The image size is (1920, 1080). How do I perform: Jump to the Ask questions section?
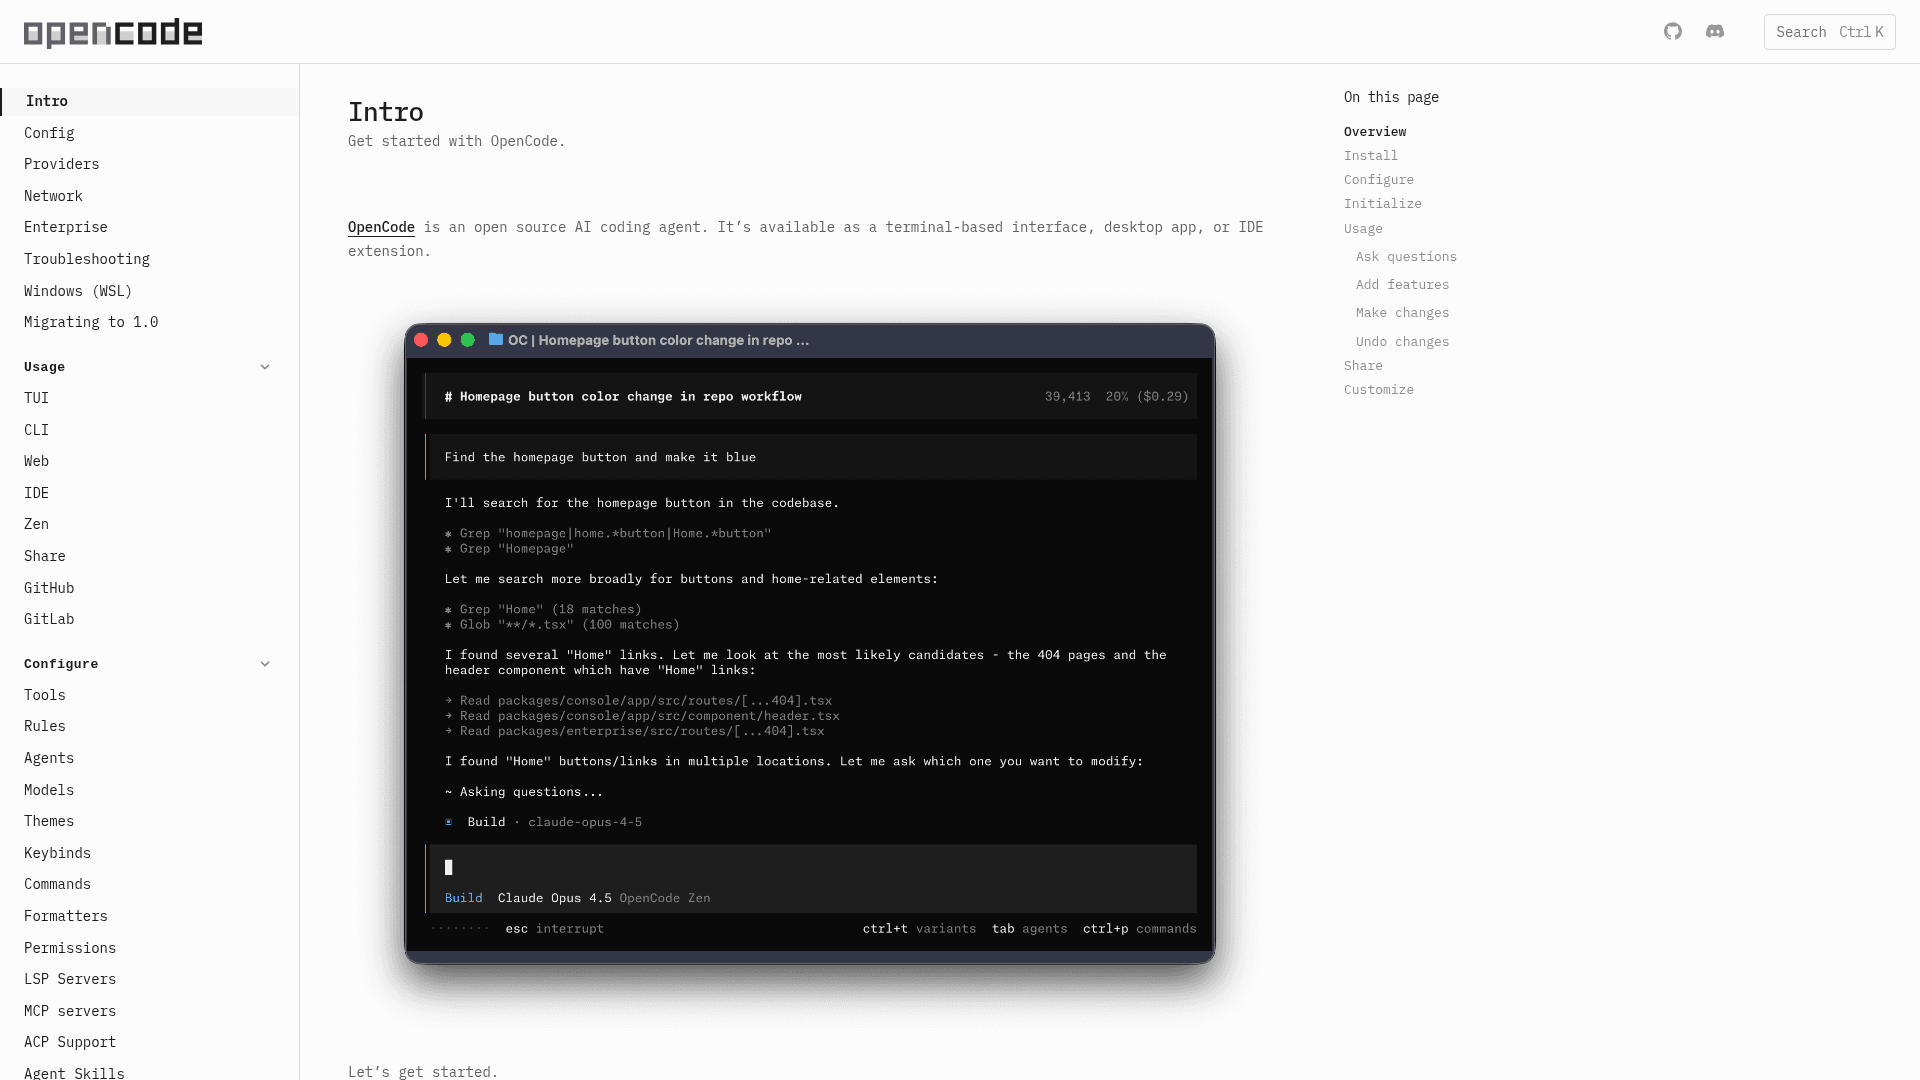(x=1406, y=256)
